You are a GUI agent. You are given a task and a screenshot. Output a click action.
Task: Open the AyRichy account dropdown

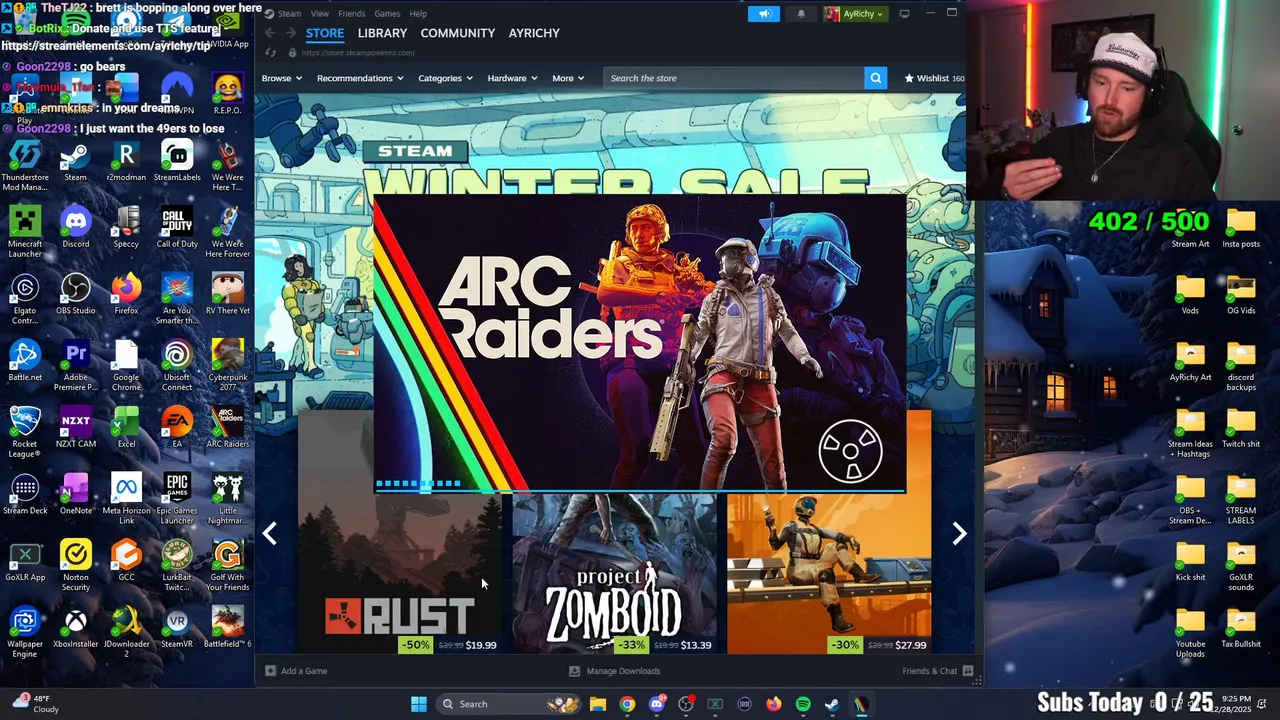[x=854, y=14]
